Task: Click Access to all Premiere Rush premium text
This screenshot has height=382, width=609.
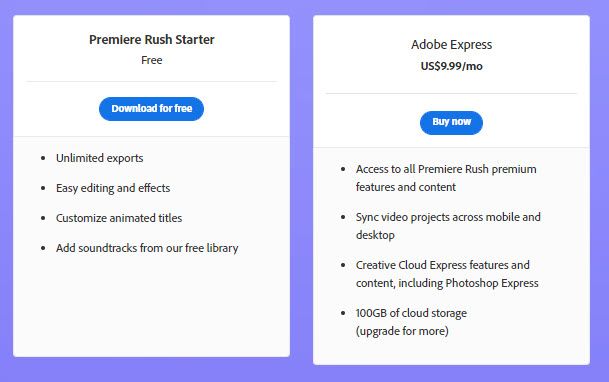Action: 446,169
